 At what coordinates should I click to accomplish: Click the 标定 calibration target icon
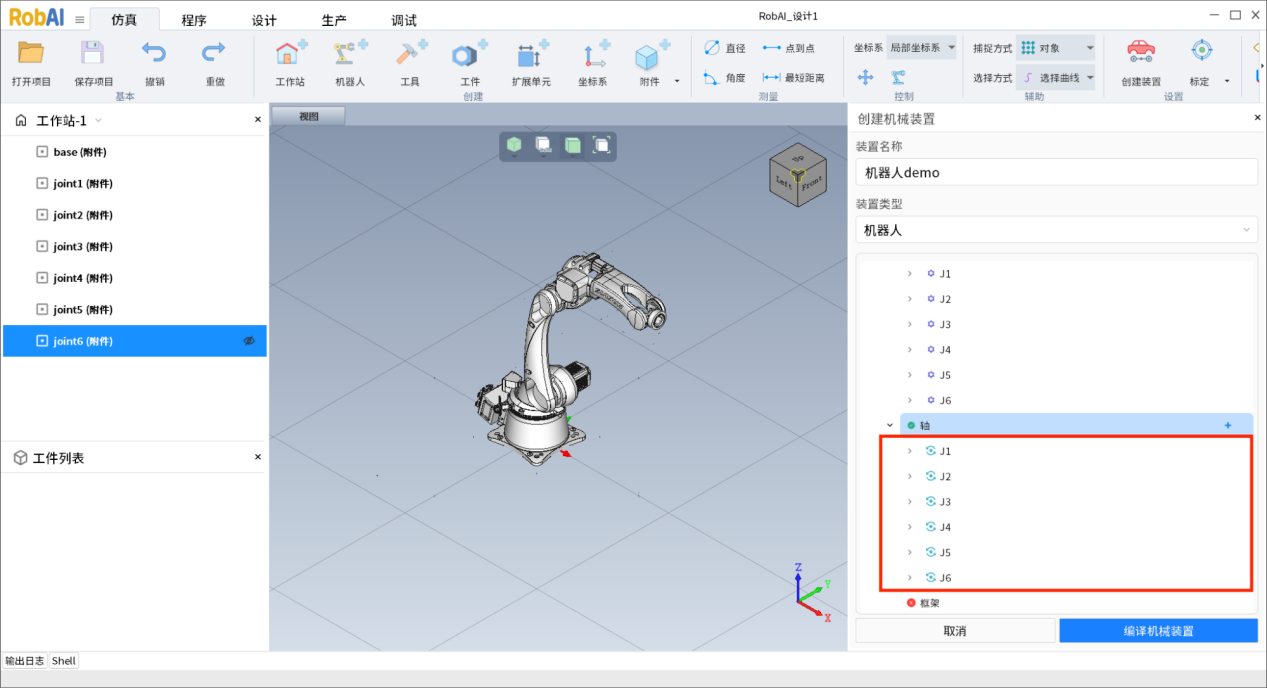tap(1201, 50)
